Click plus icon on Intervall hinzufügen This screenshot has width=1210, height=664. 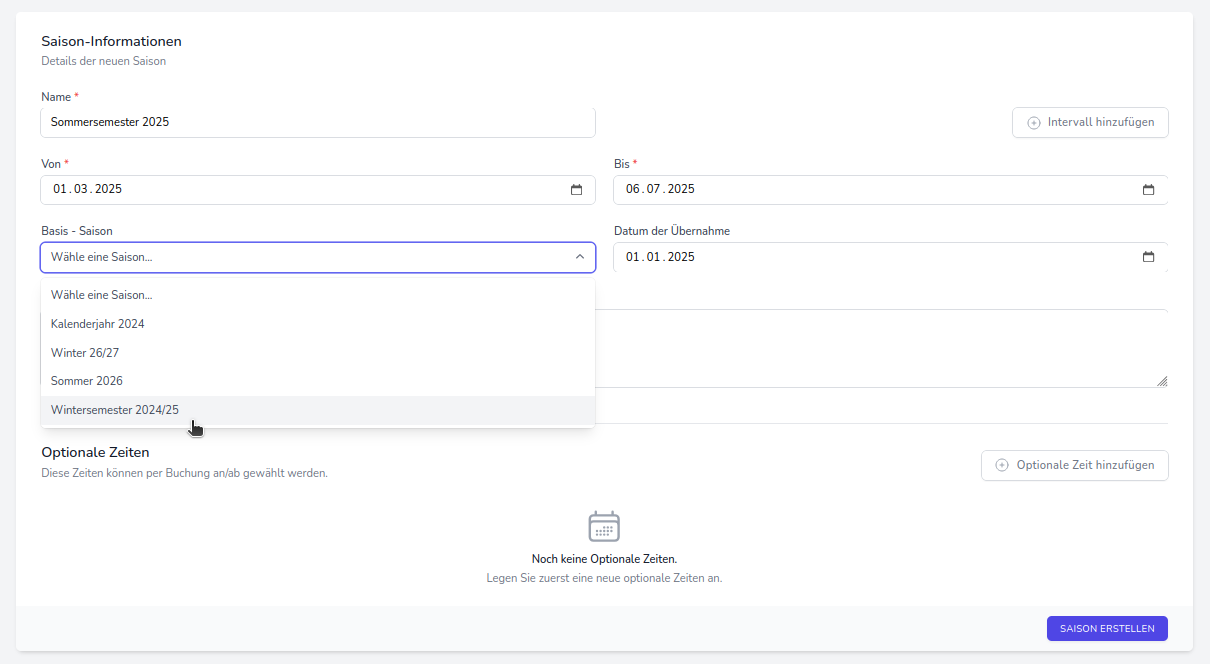tap(1034, 123)
